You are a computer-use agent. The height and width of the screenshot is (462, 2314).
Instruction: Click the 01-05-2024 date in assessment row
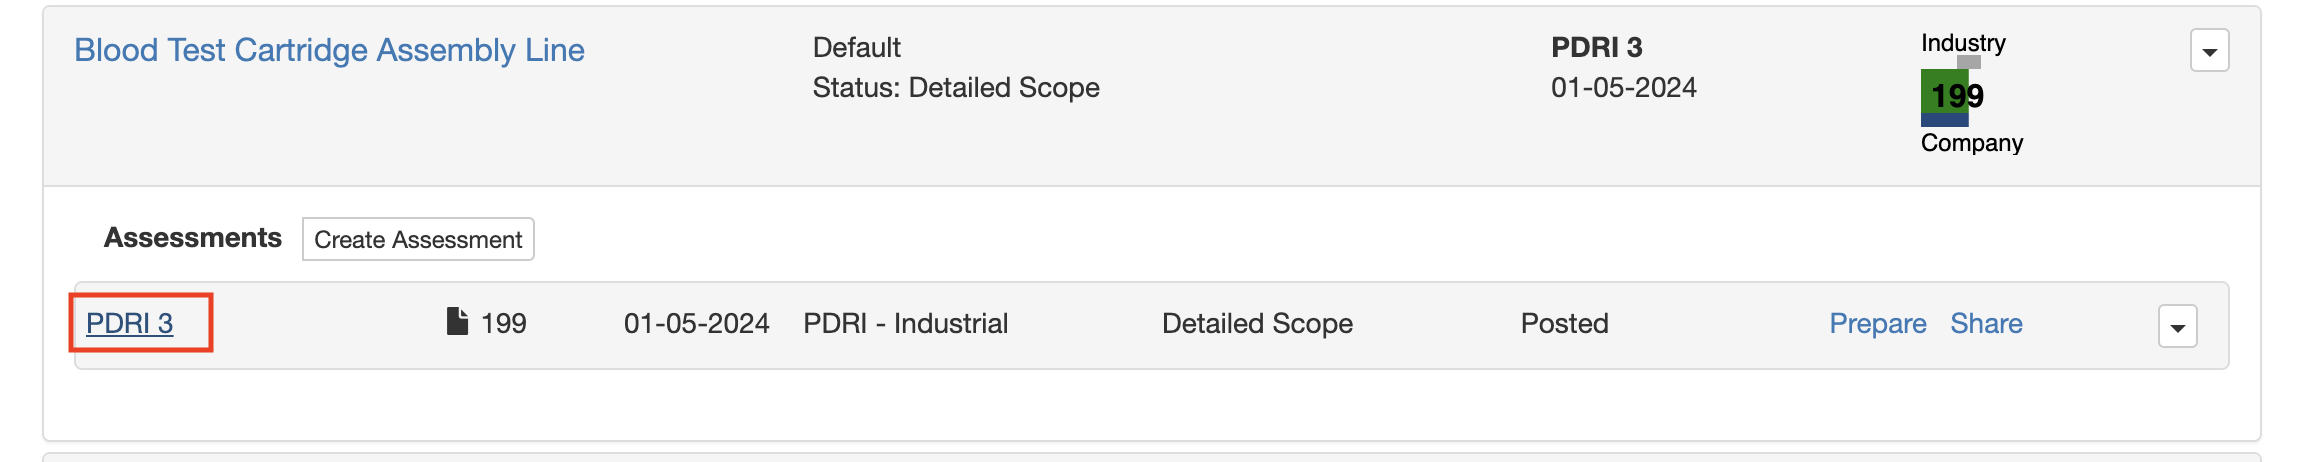pos(697,323)
